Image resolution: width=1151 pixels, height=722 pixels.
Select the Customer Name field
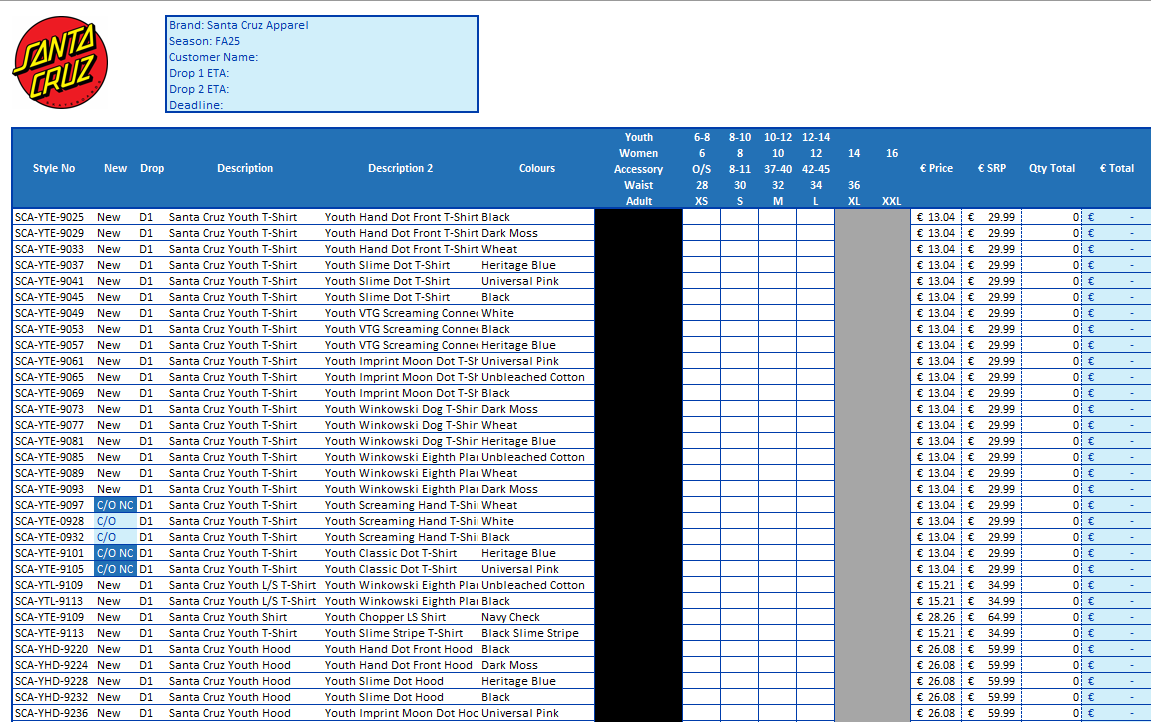coord(213,57)
